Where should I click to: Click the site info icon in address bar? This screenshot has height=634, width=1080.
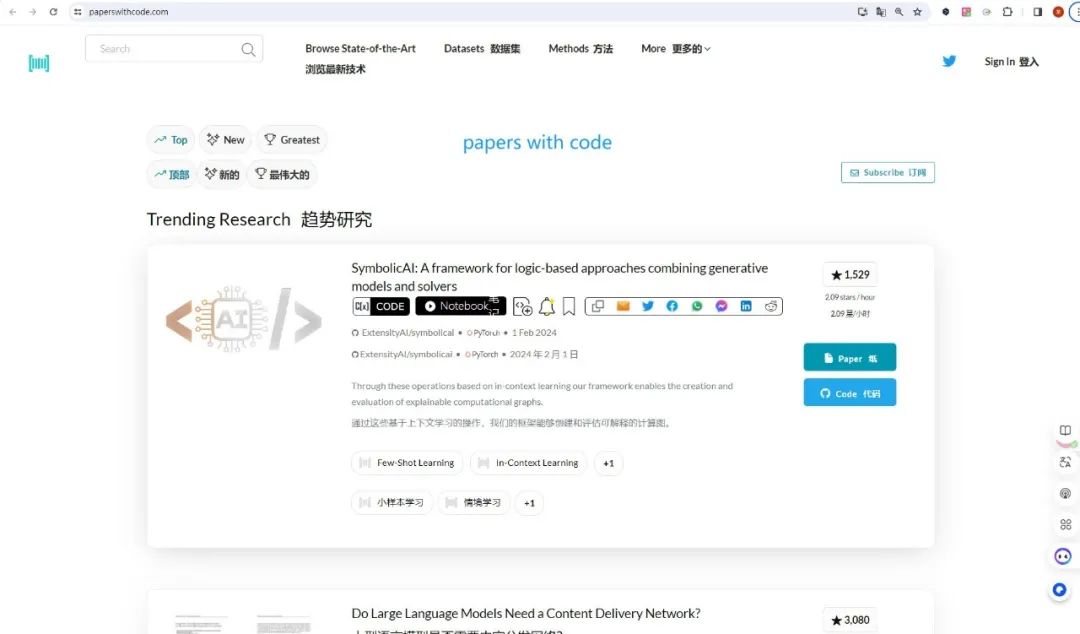(x=78, y=12)
